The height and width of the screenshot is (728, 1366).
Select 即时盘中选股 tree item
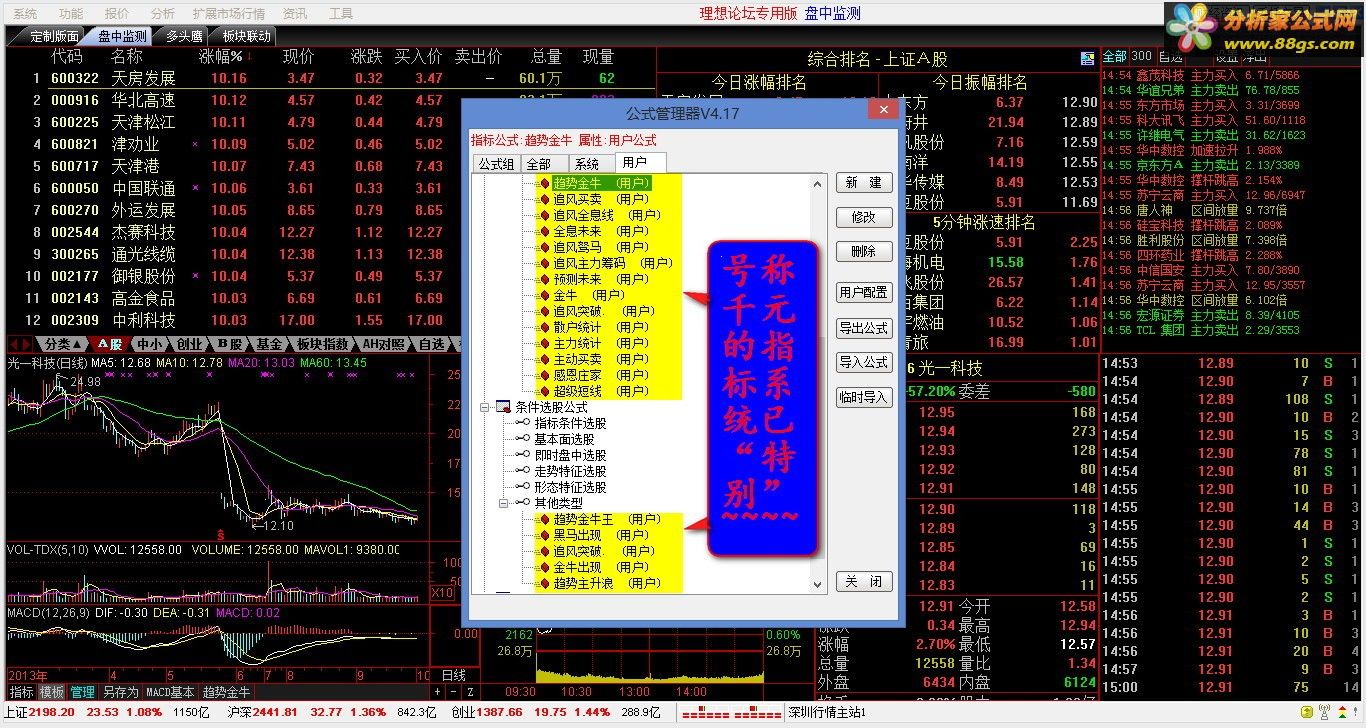(570, 455)
